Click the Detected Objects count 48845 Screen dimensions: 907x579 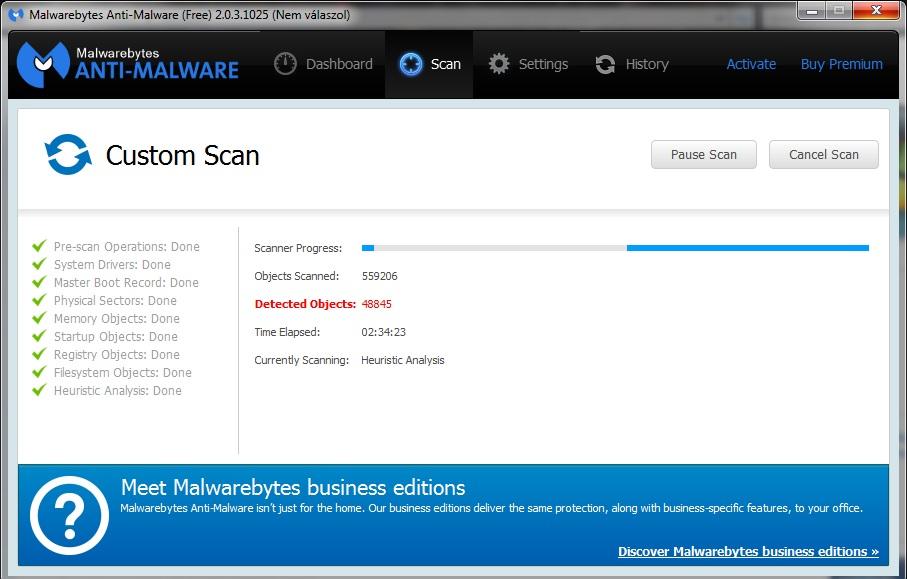[x=377, y=304]
